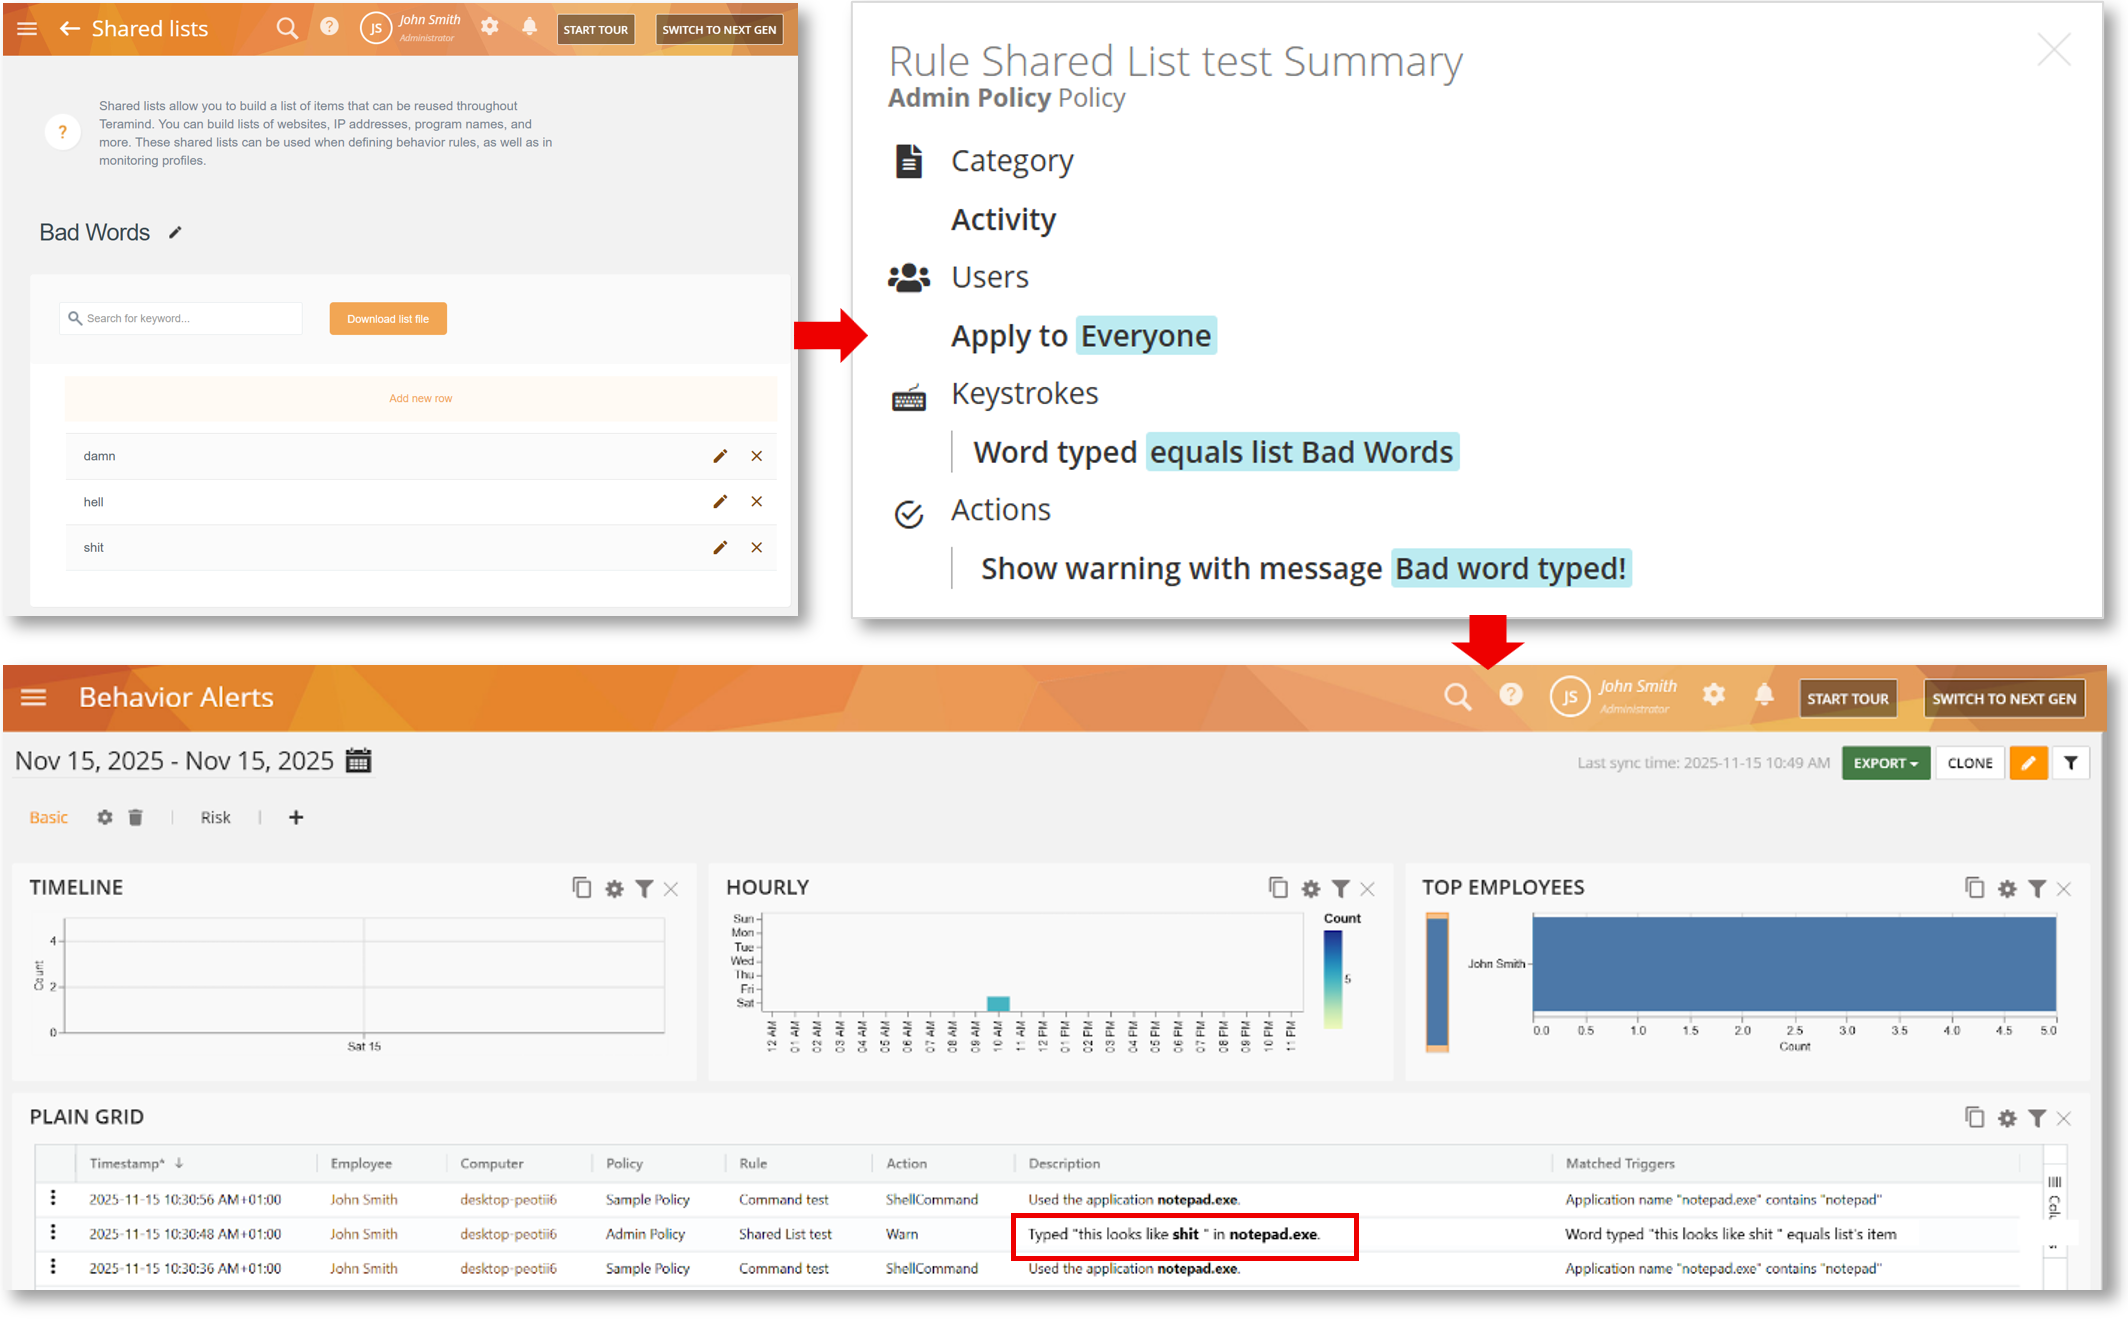Click orange edit dashboard pencil button

click(x=2028, y=763)
